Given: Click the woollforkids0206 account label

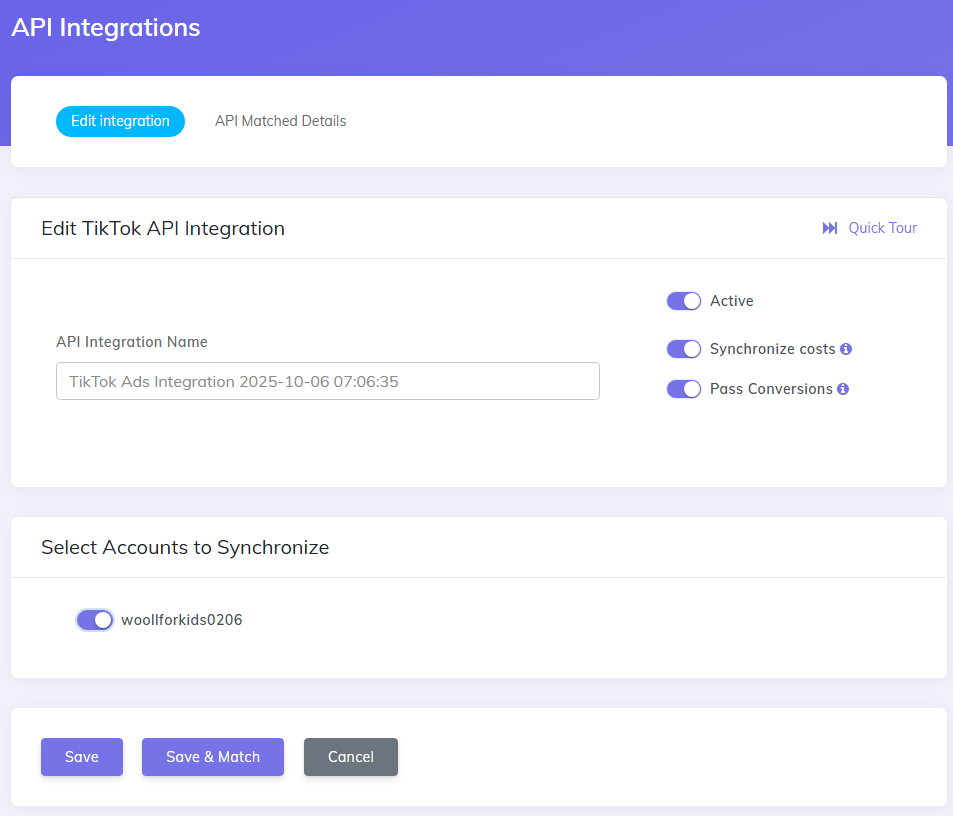Looking at the screenshot, I should 180,619.
